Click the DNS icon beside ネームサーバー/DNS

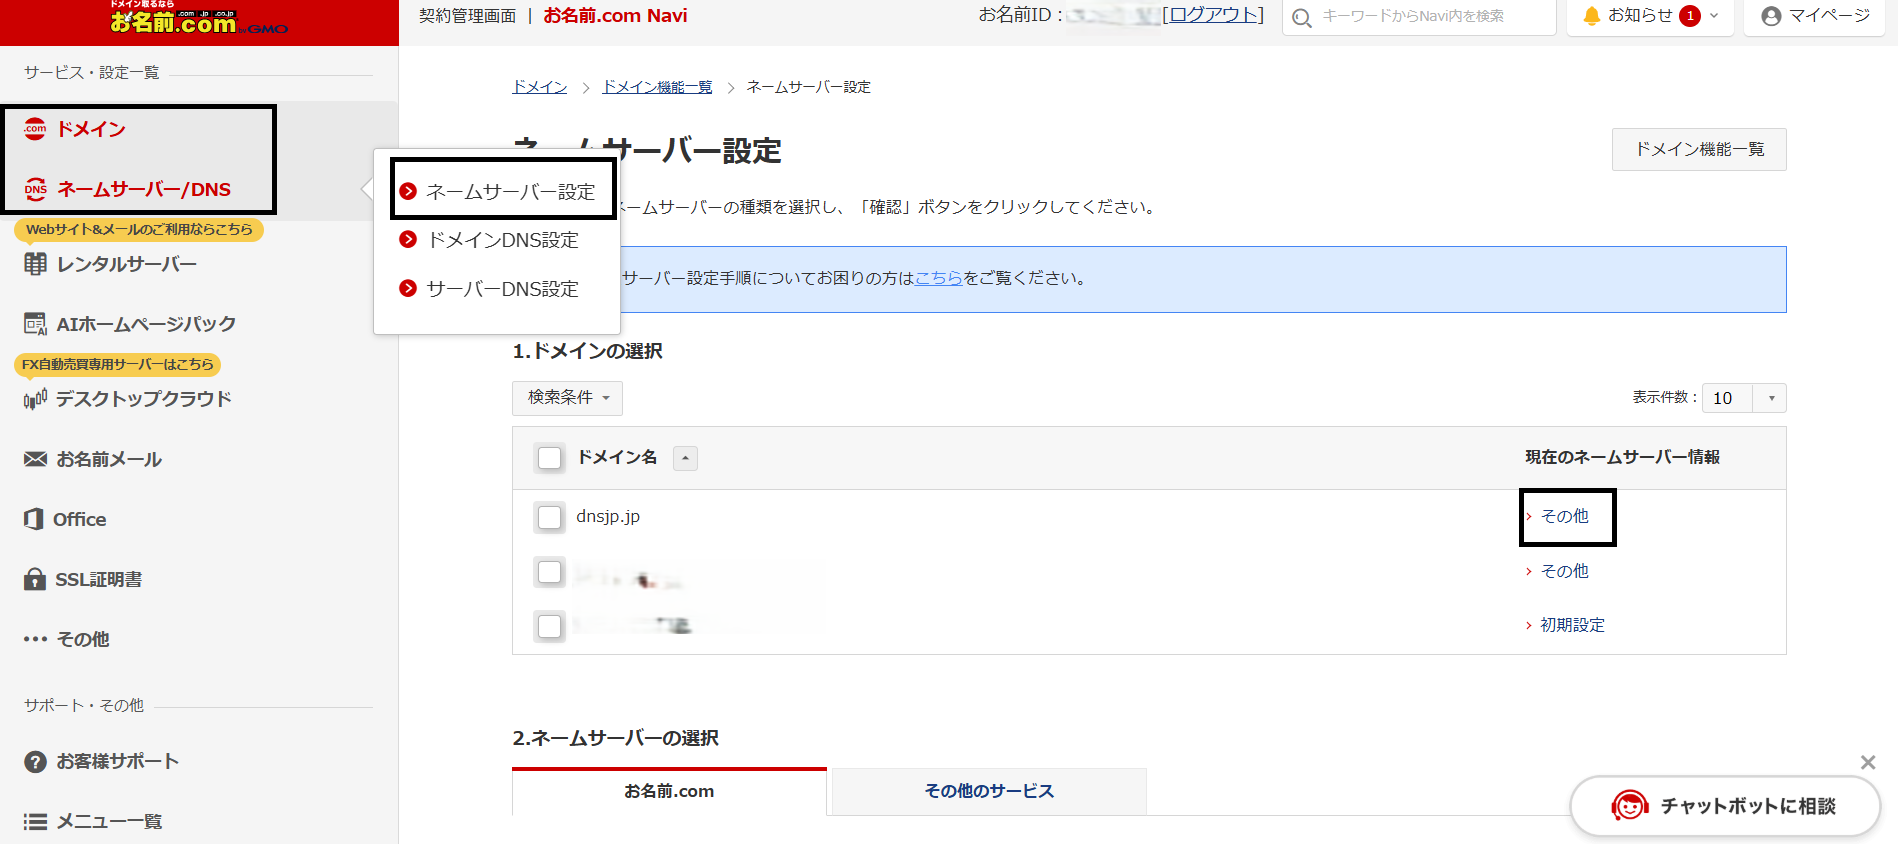[36, 189]
